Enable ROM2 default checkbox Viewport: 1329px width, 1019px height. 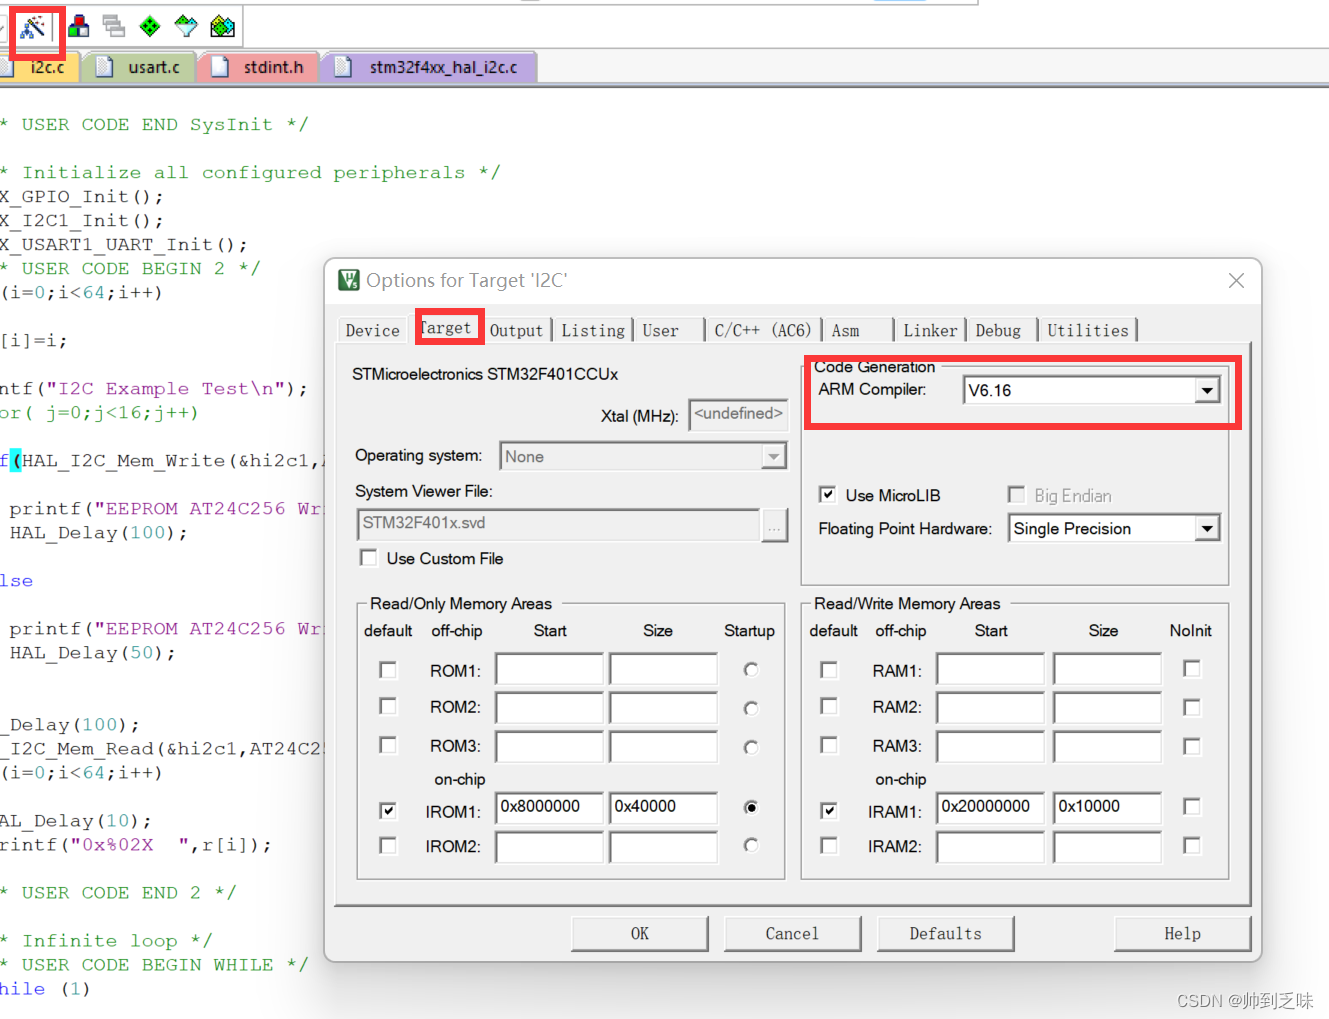pyautogui.click(x=388, y=706)
